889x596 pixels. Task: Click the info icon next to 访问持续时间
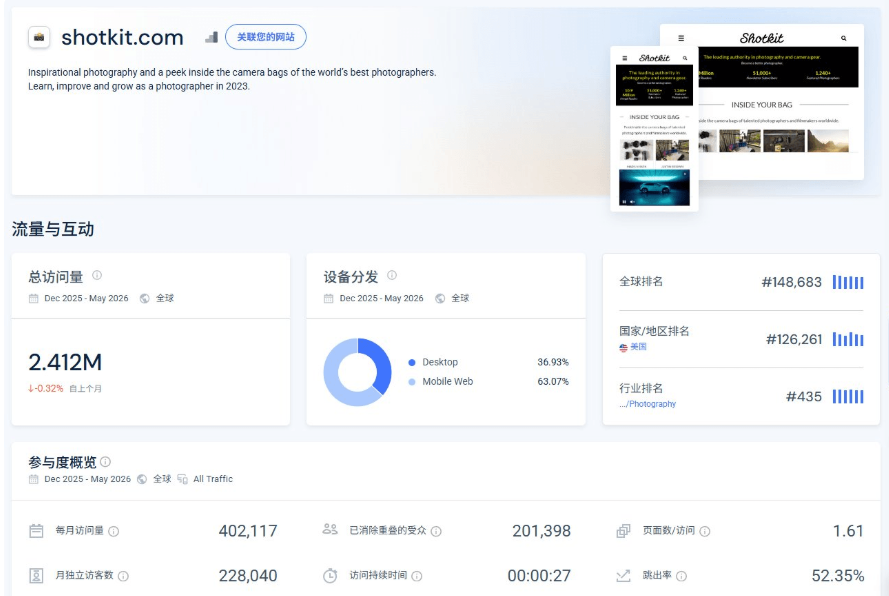point(417,576)
